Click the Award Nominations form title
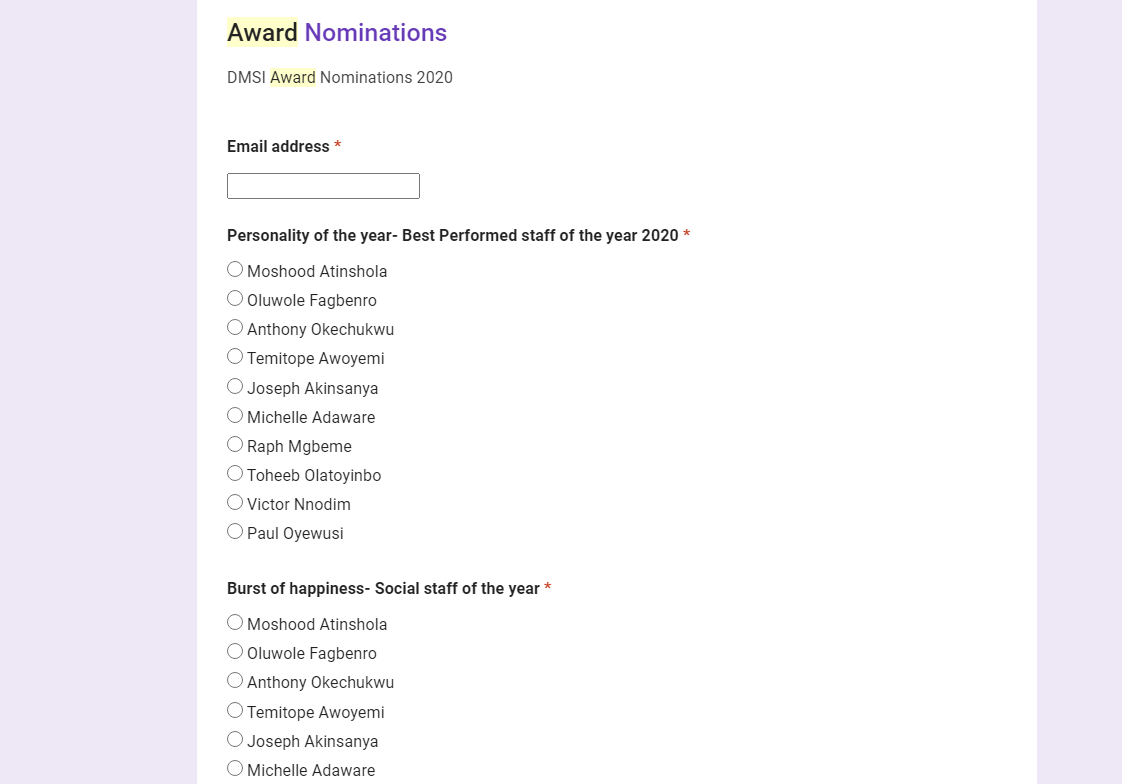The height and width of the screenshot is (784, 1122). 337,33
